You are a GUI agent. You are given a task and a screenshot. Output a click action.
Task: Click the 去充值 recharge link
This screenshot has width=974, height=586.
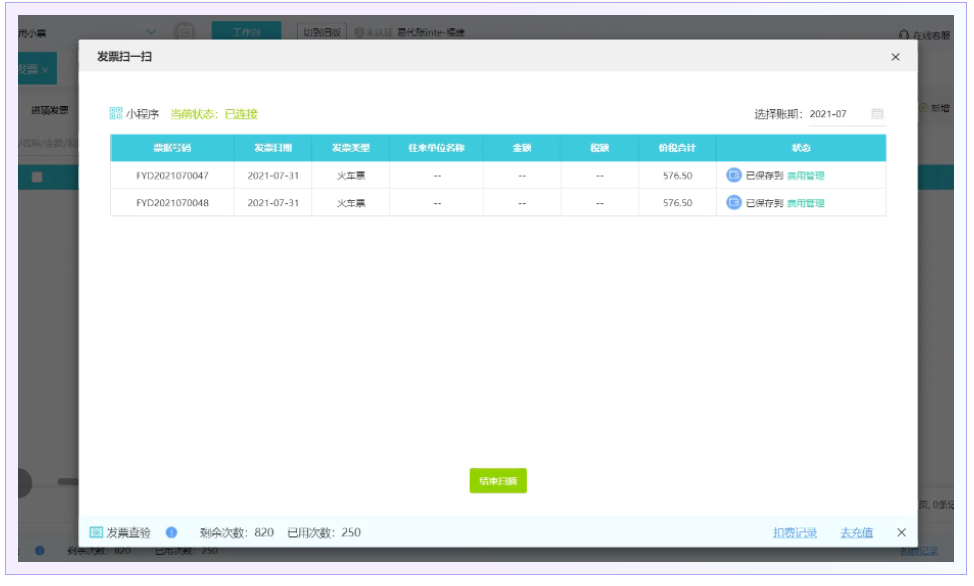coord(856,533)
